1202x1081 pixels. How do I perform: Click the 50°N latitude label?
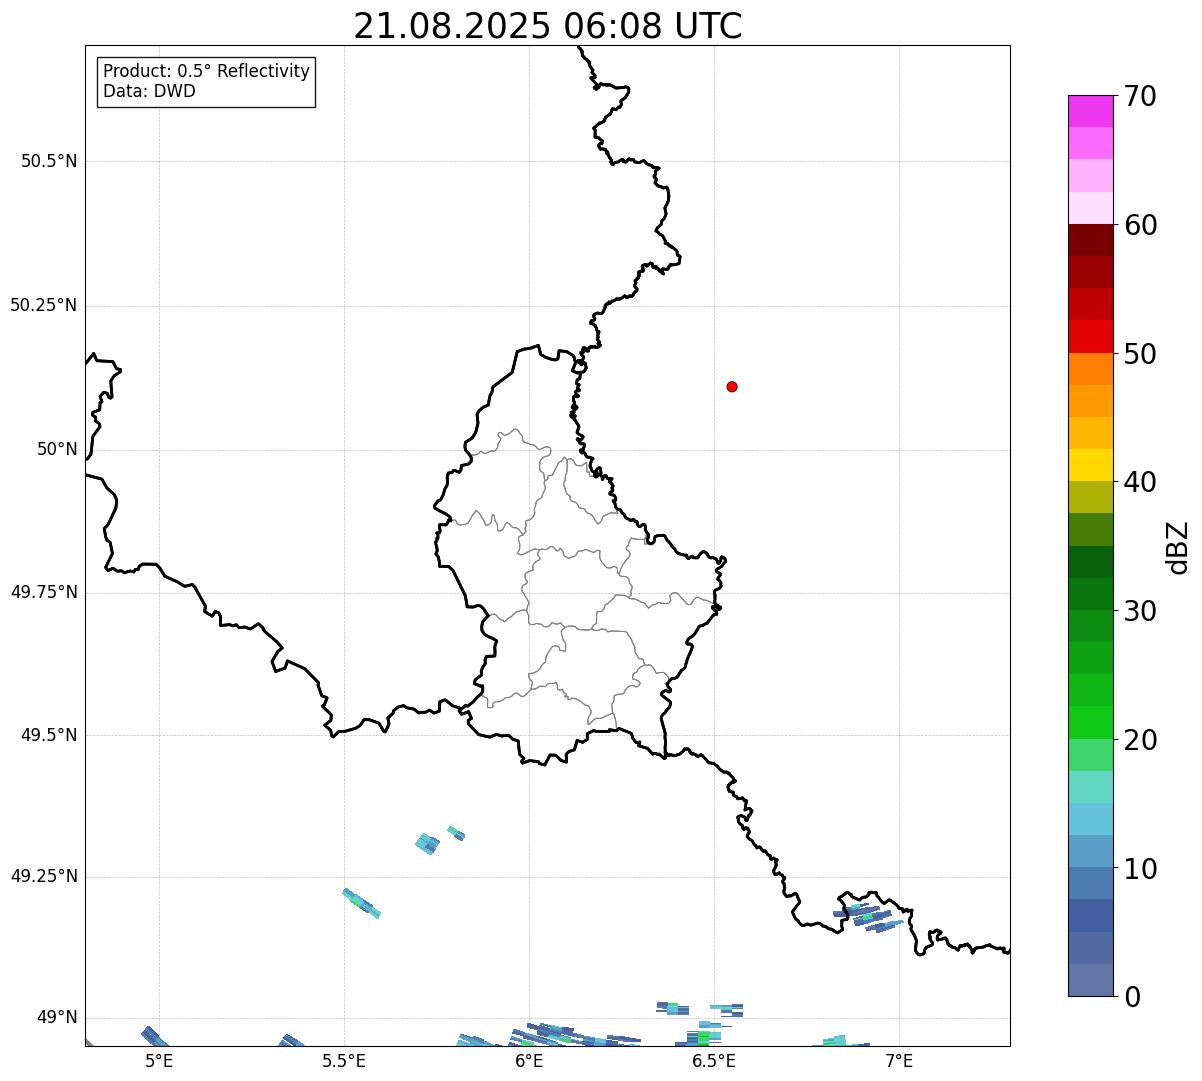click(57, 449)
